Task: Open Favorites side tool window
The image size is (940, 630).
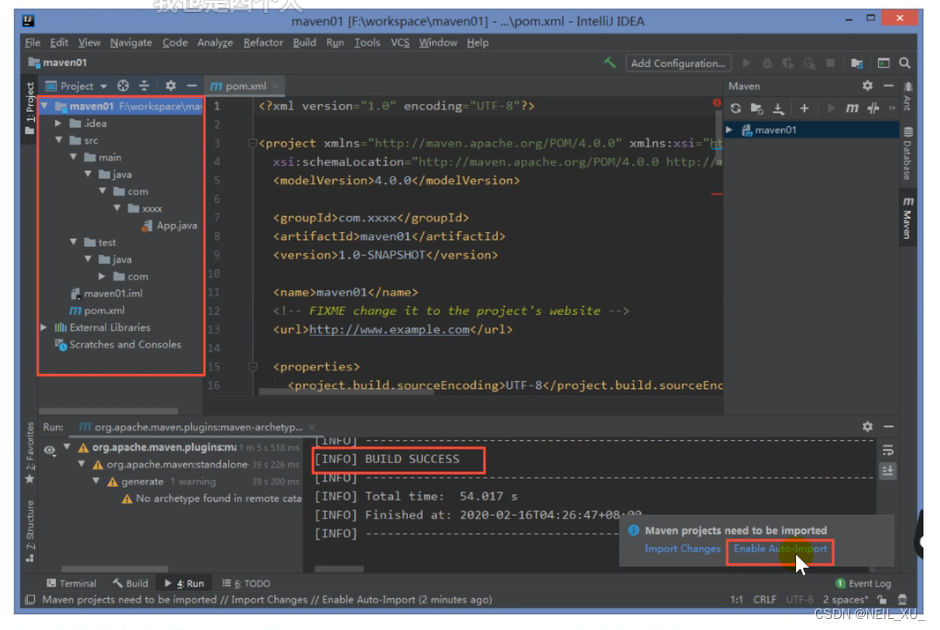Action: [30, 454]
